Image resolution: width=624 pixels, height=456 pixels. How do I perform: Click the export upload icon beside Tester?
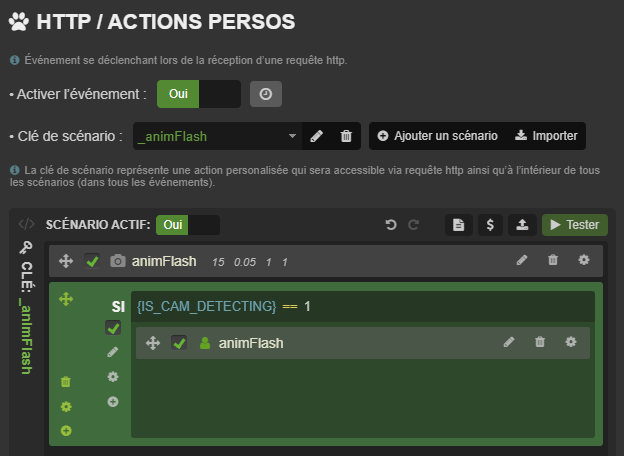click(522, 225)
